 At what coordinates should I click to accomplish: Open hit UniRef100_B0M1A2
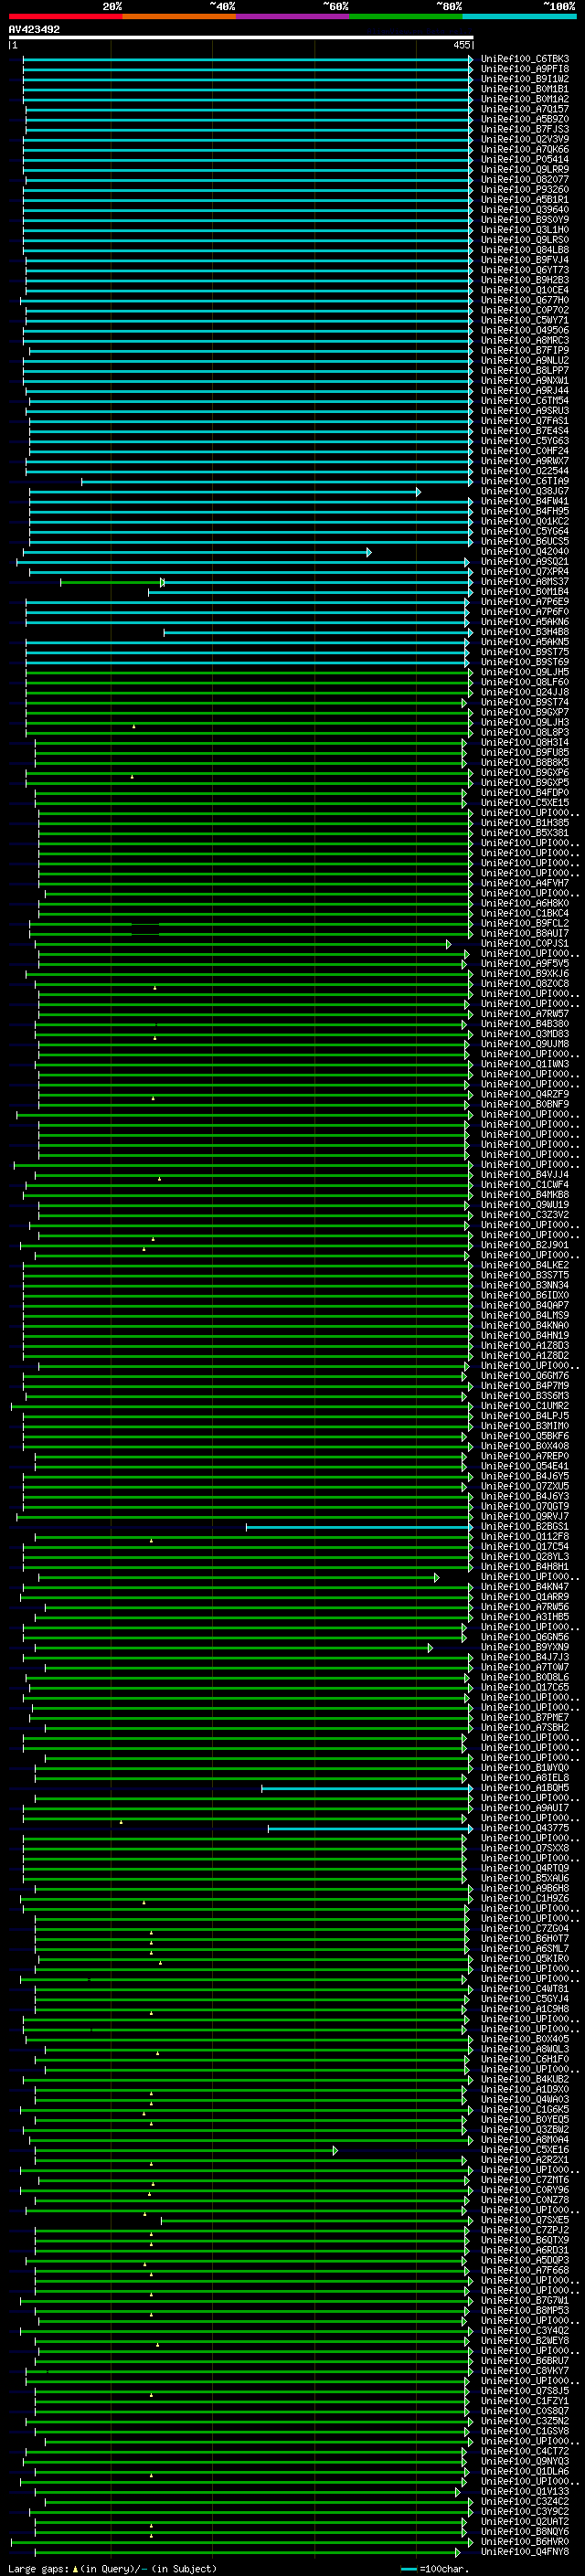(525, 99)
